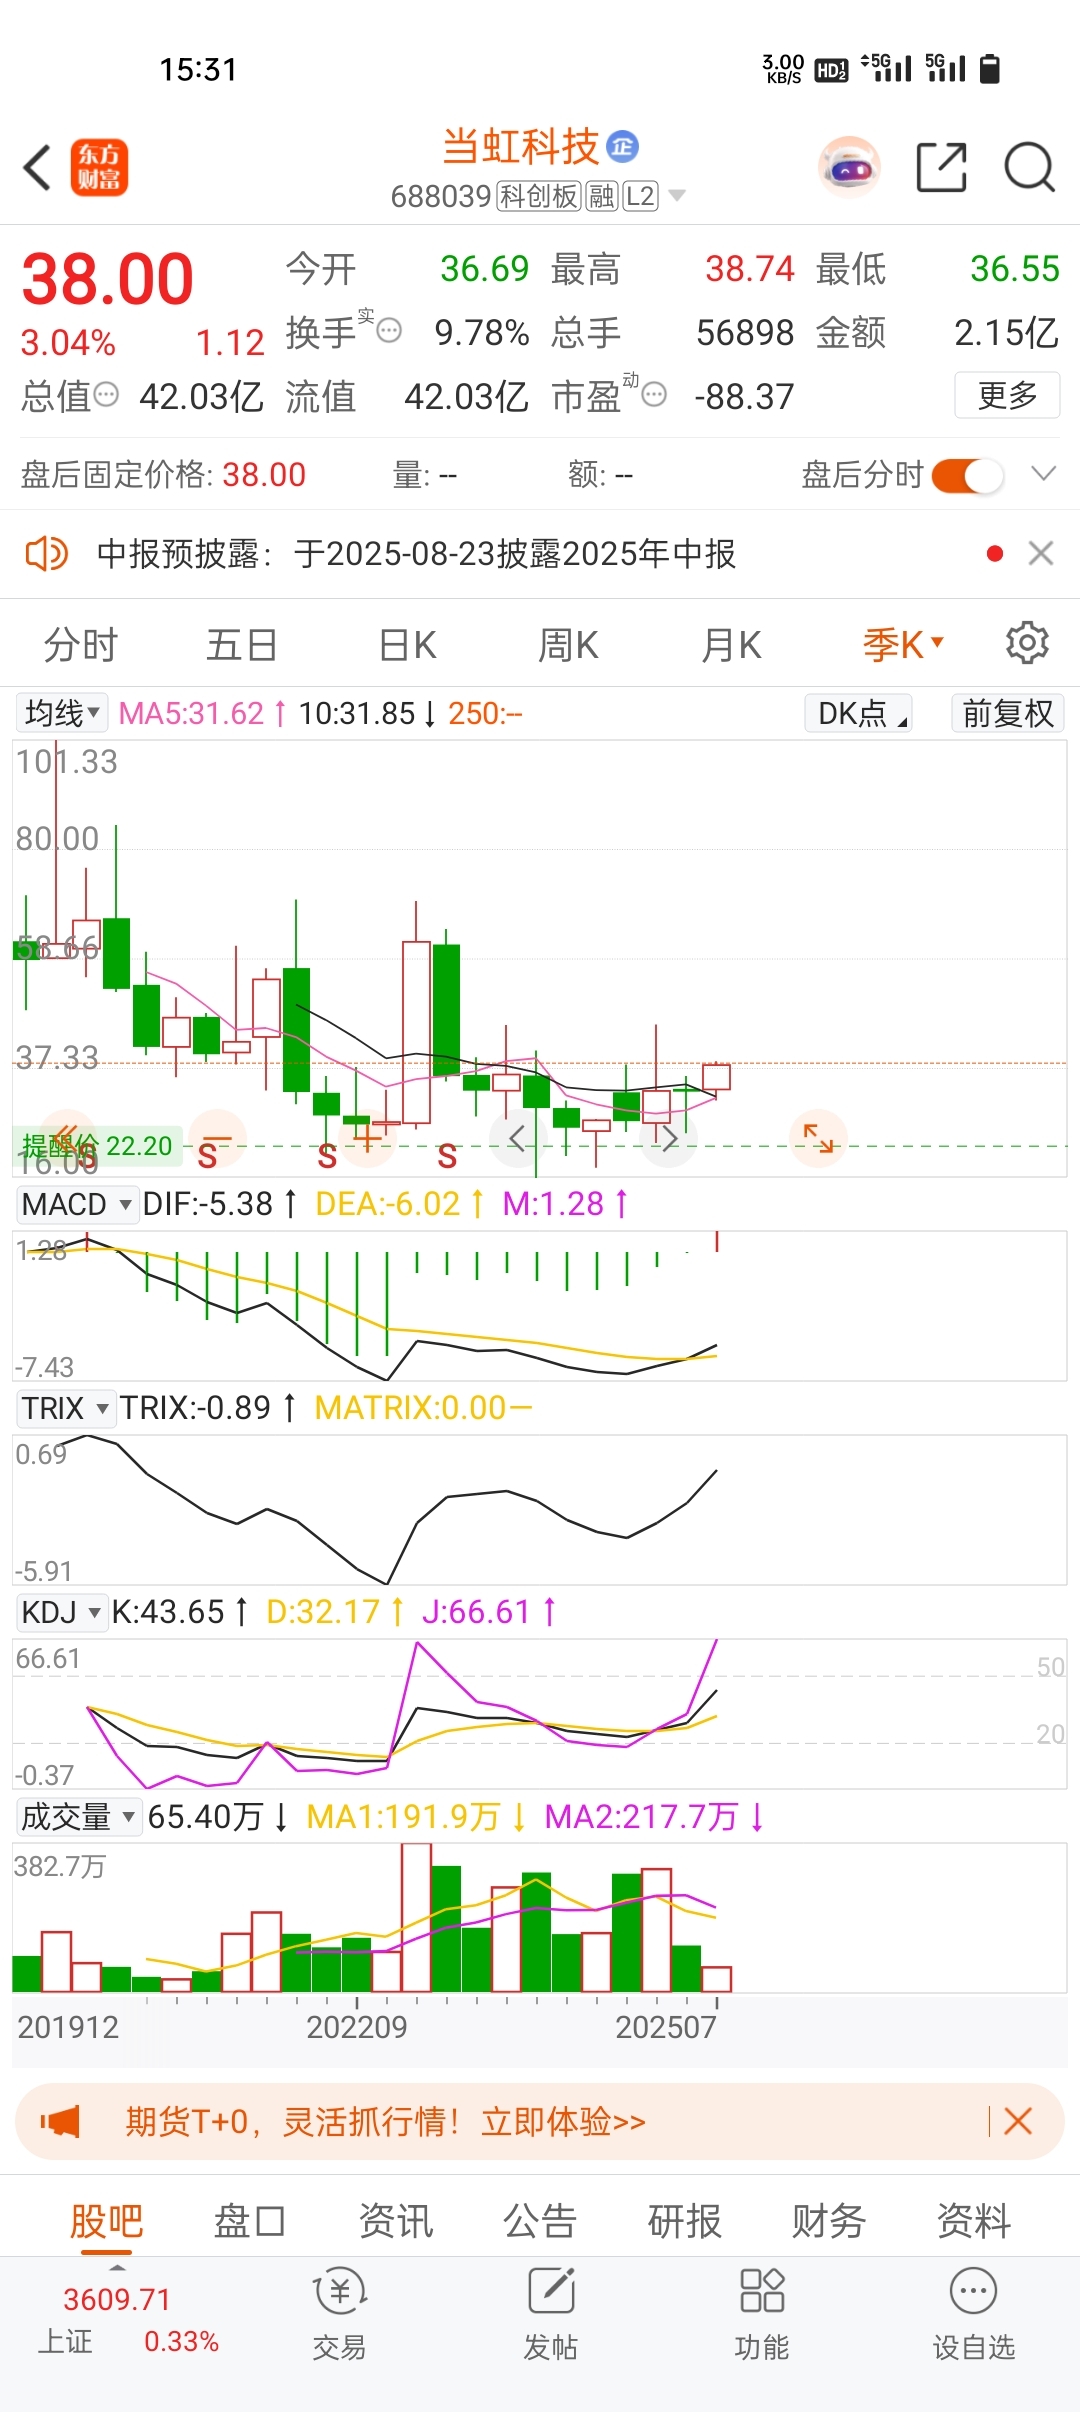Image resolution: width=1080 pixels, height=2412 pixels.
Task: Tap the 科创板 board badge
Action: click(x=539, y=196)
